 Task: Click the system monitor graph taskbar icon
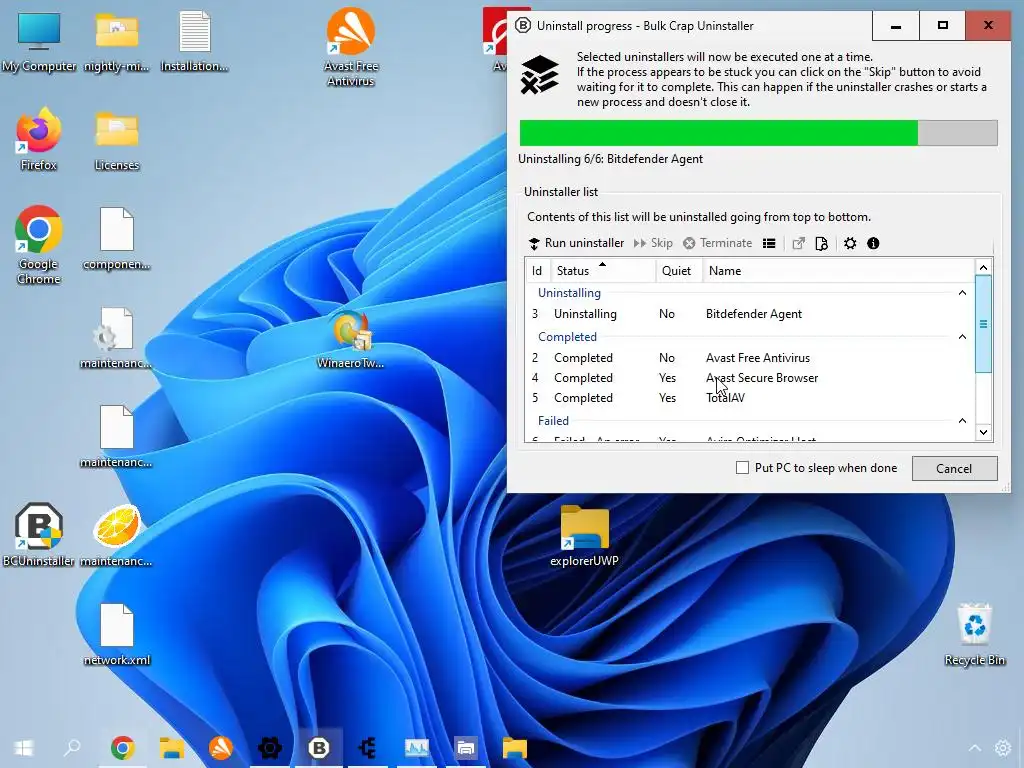(417, 748)
